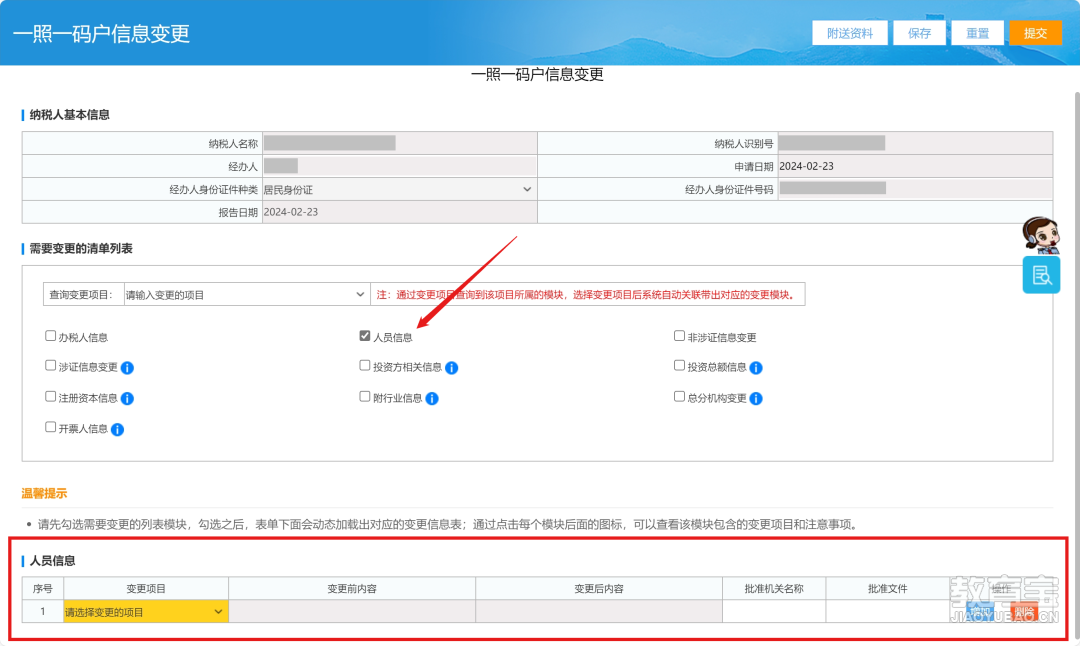
Task: Open info icon next to 附行业信息
Action: [432, 399]
